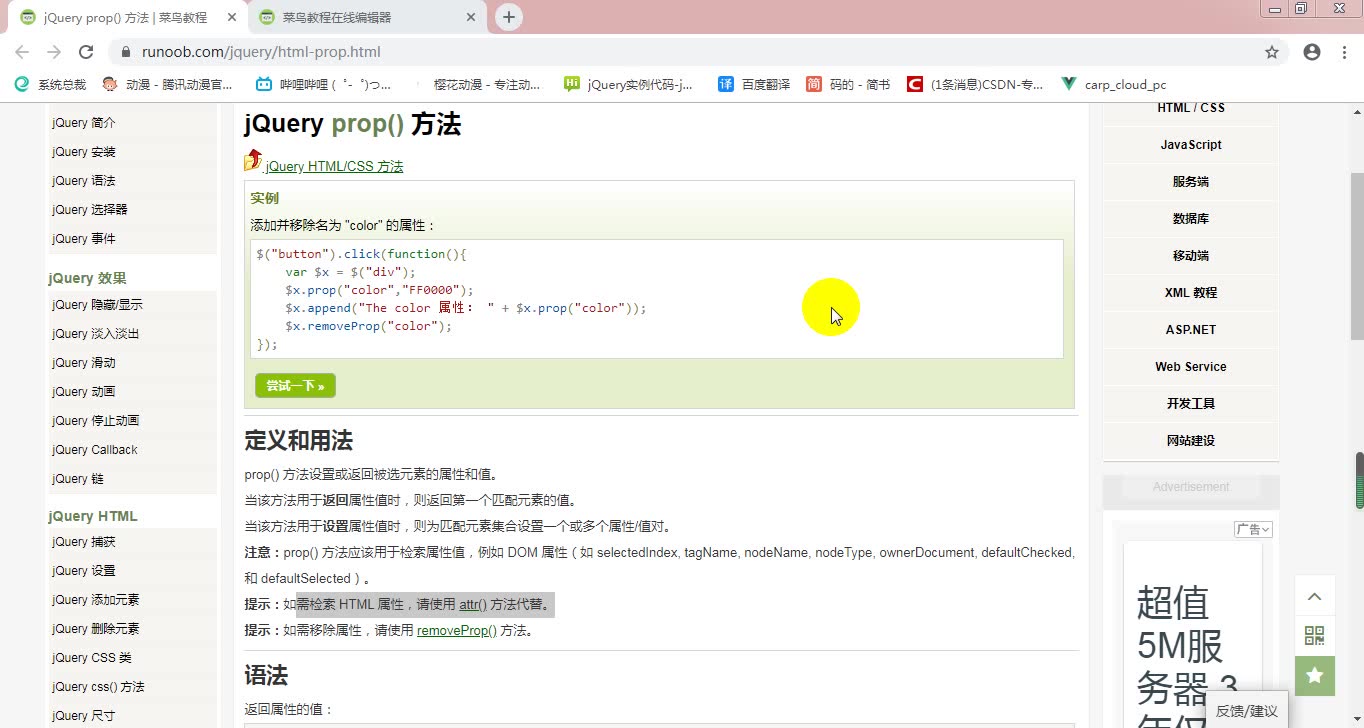Follow the removeProp() link
The image size is (1364, 728).
pos(457,631)
